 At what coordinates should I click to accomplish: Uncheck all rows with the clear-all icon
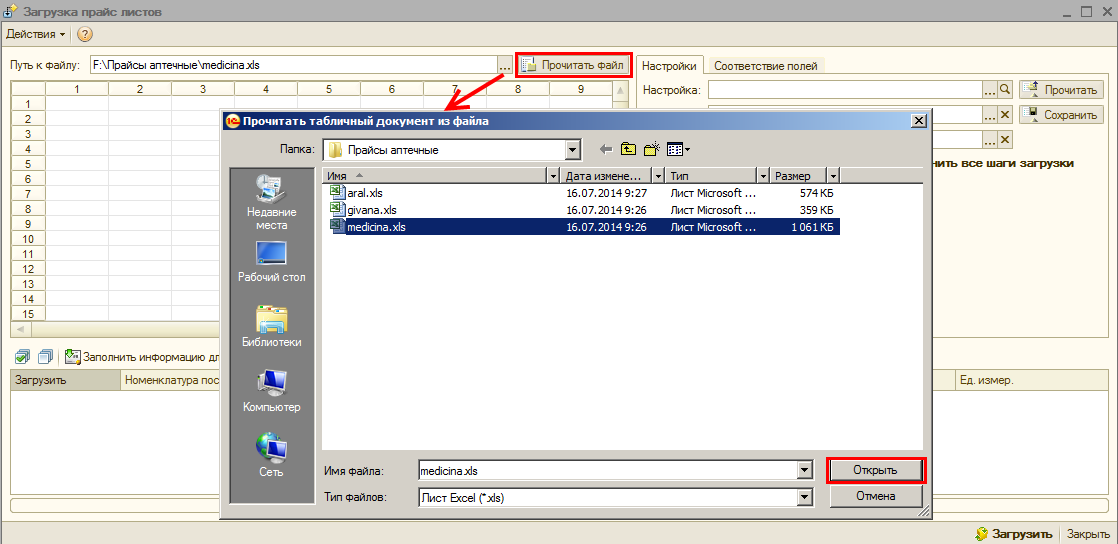pyautogui.click(x=45, y=356)
